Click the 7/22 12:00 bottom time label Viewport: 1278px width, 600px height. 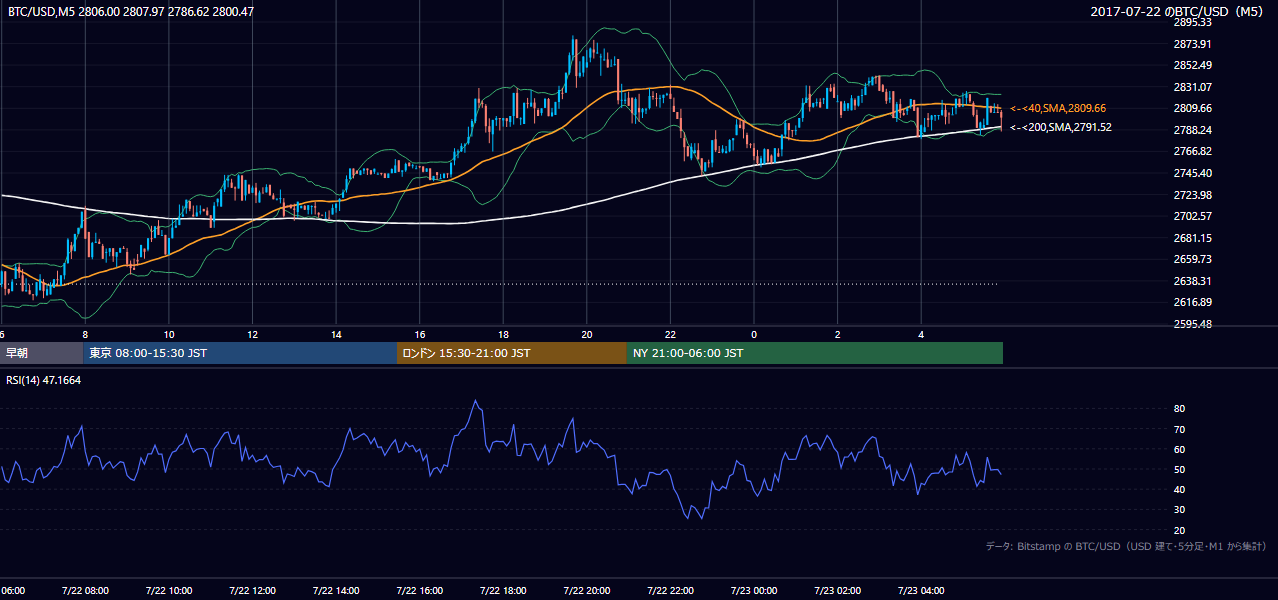tap(252, 591)
